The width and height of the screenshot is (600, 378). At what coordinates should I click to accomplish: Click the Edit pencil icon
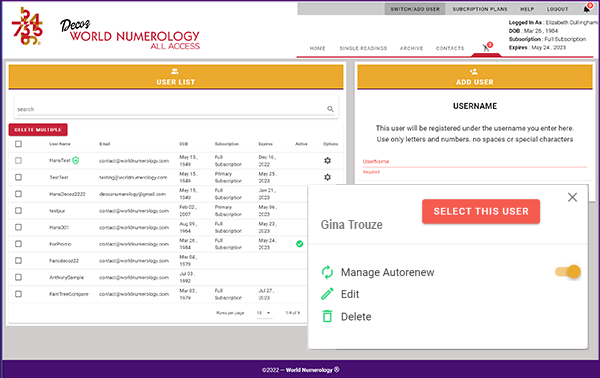coord(327,294)
